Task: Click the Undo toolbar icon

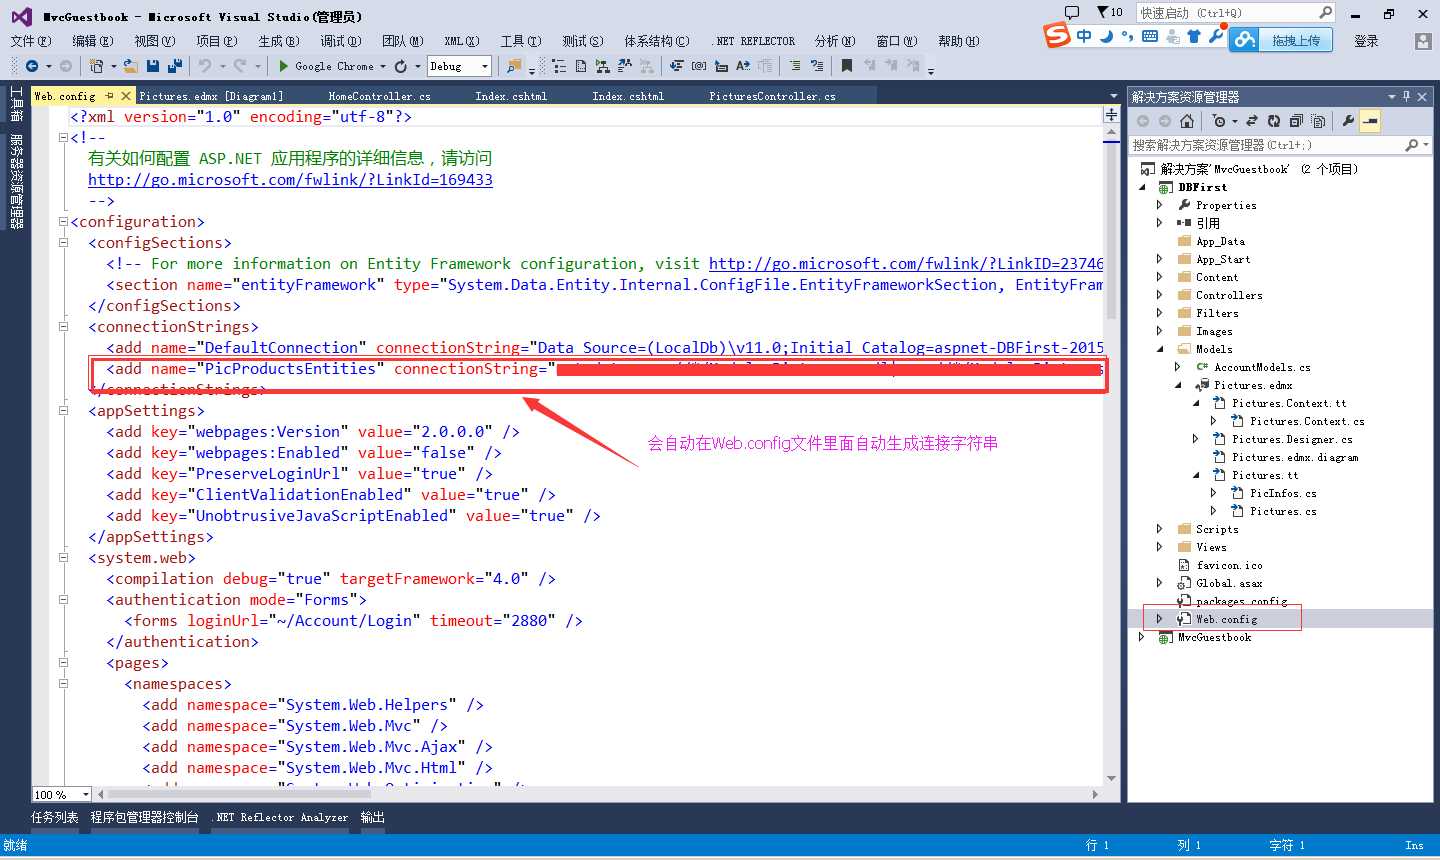Action: 205,66
